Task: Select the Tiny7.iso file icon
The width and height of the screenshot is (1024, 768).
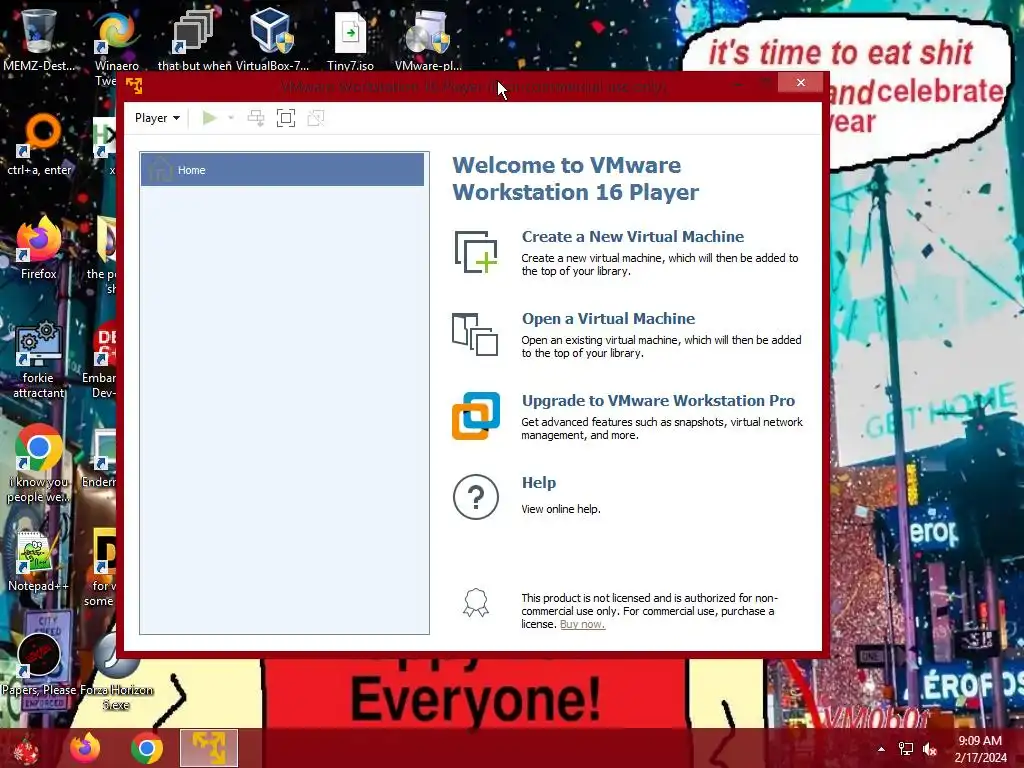Action: pos(350,39)
